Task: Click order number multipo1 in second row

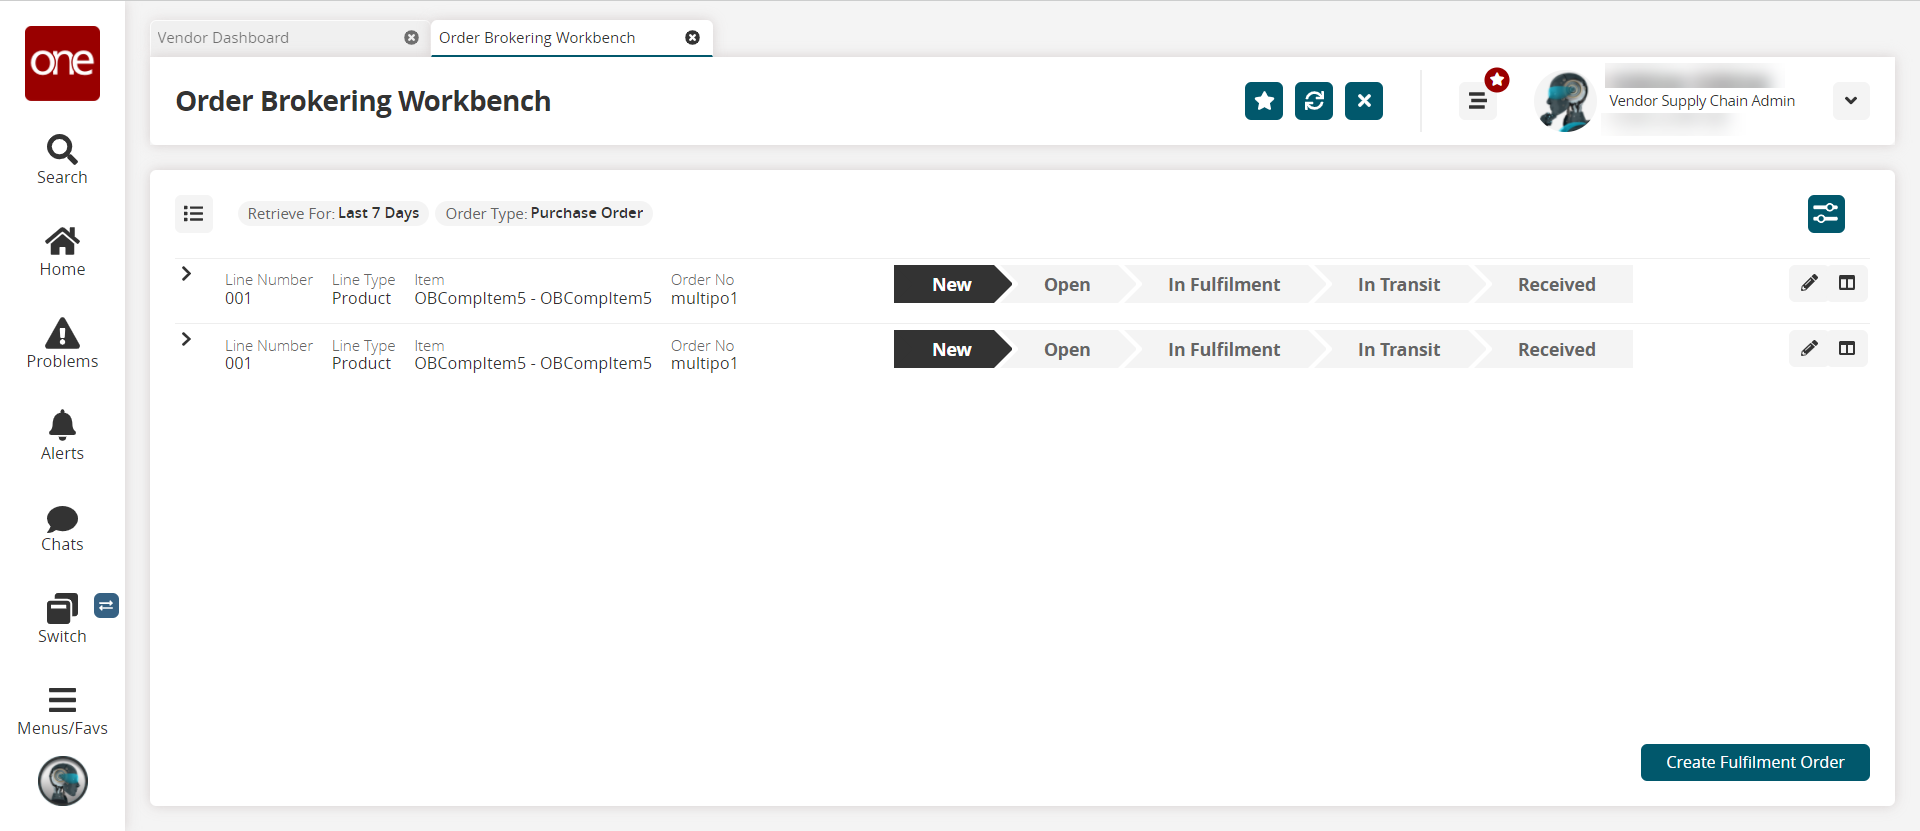Action: (x=704, y=363)
